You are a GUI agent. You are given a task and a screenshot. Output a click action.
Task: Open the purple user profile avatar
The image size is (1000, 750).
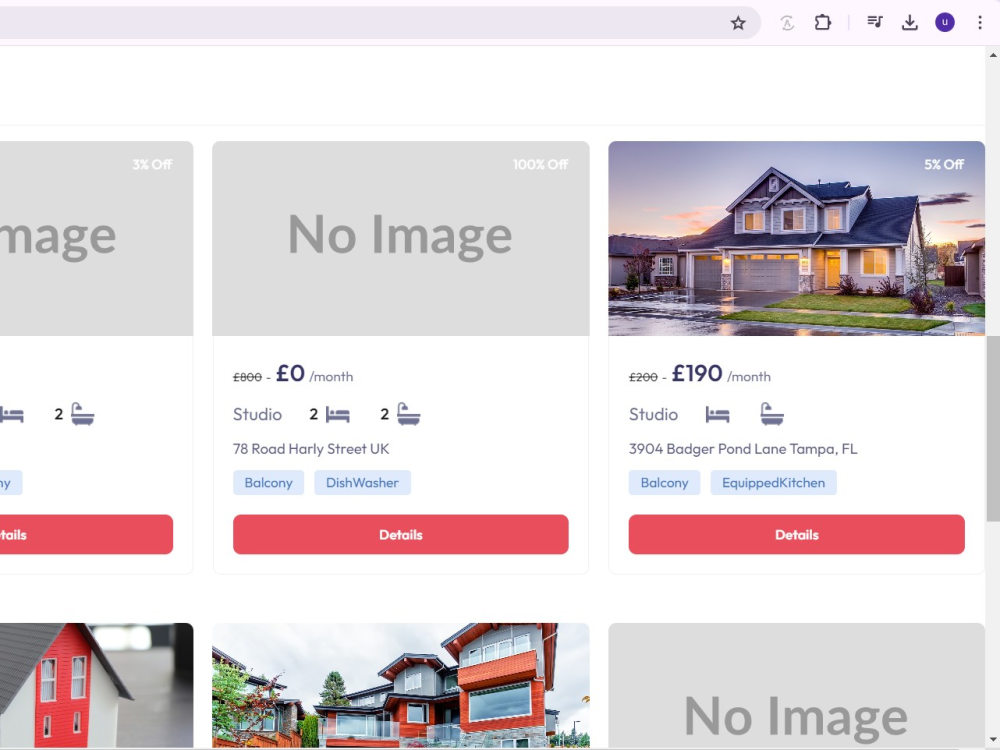pyautogui.click(x=945, y=23)
